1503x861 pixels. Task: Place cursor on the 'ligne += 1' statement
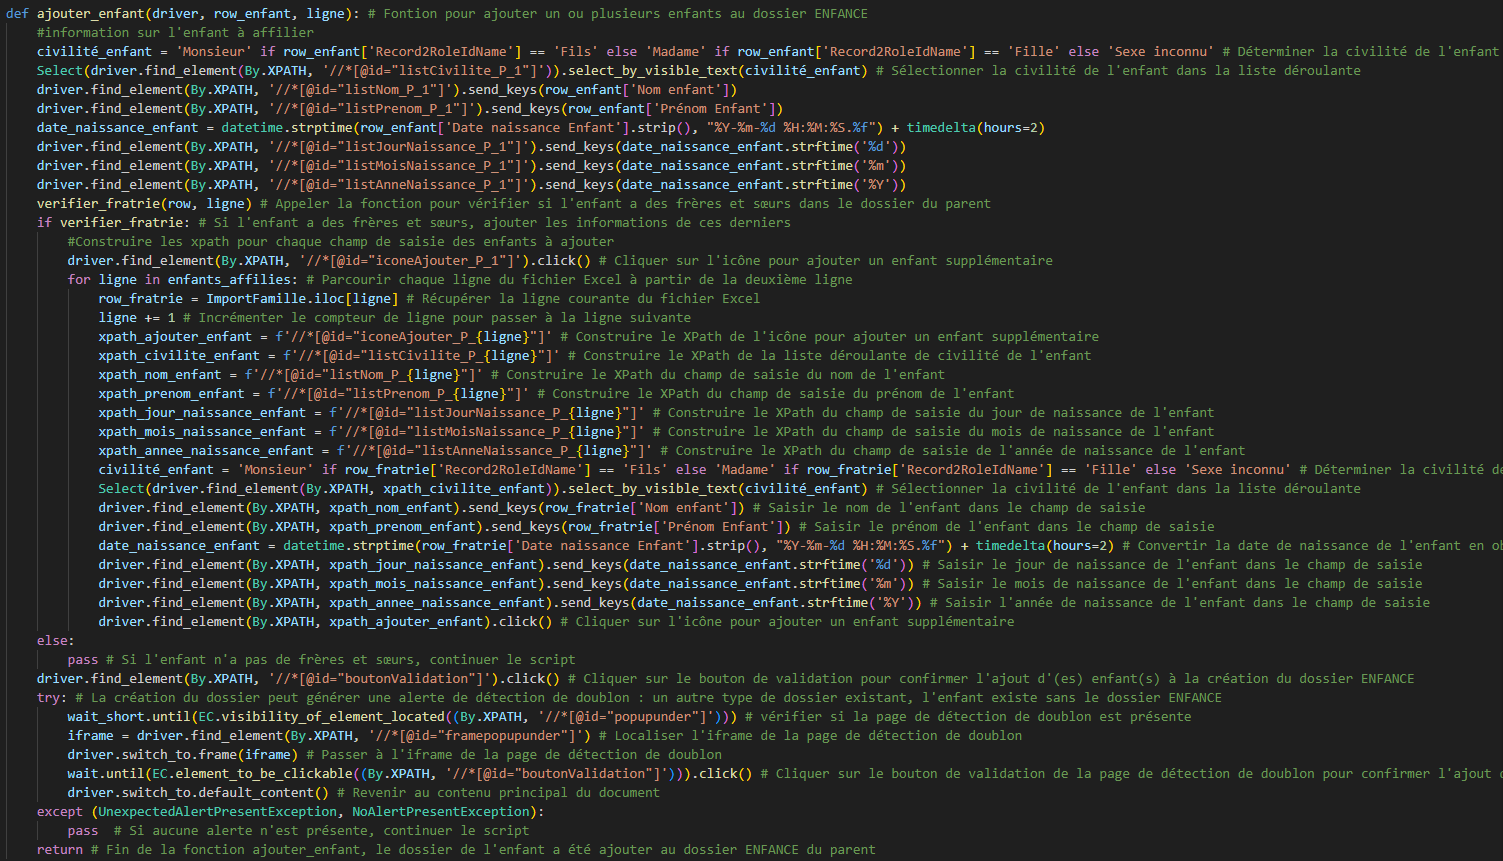[x=136, y=318]
